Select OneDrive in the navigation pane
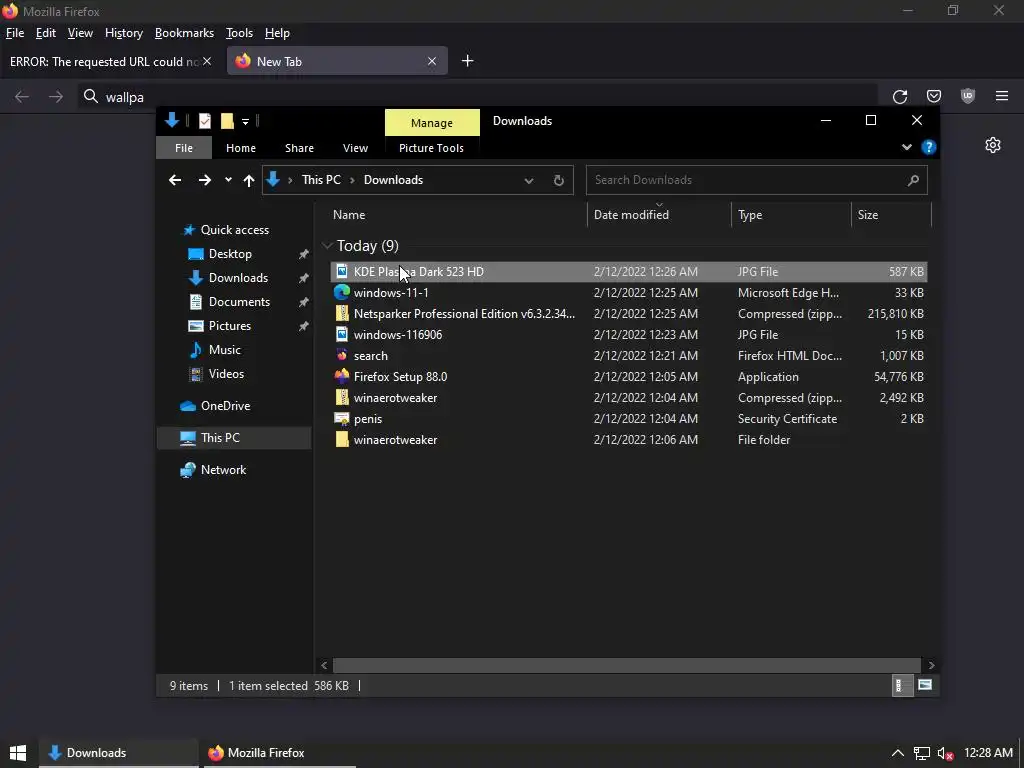The width and height of the screenshot is (1024, 768). 215,406
